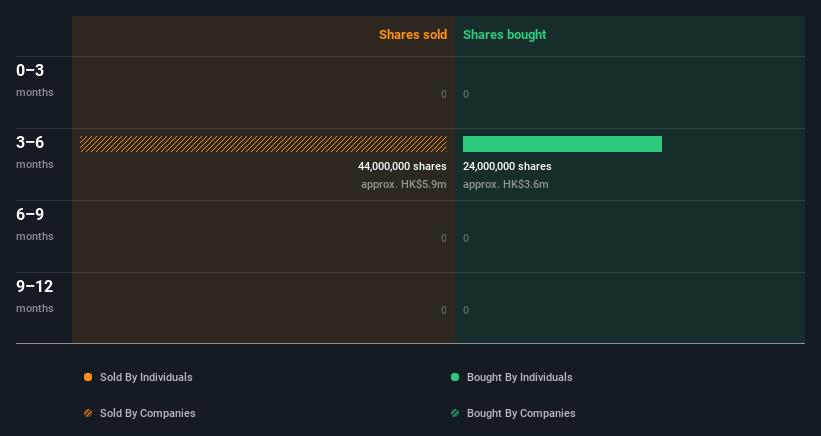Click the bought zero value in 9–12 months row
Image resolution: width=821 pixels, height=436 pixels.
click(466, 310)
